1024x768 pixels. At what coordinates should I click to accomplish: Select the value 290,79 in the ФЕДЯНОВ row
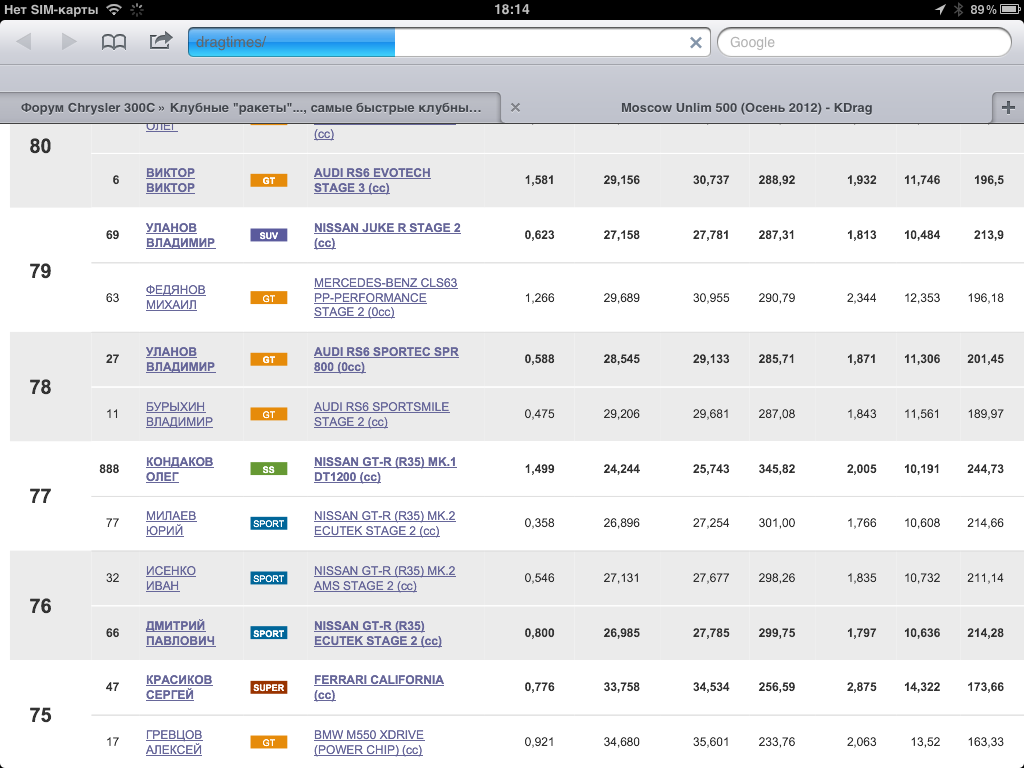coord(777,298)
